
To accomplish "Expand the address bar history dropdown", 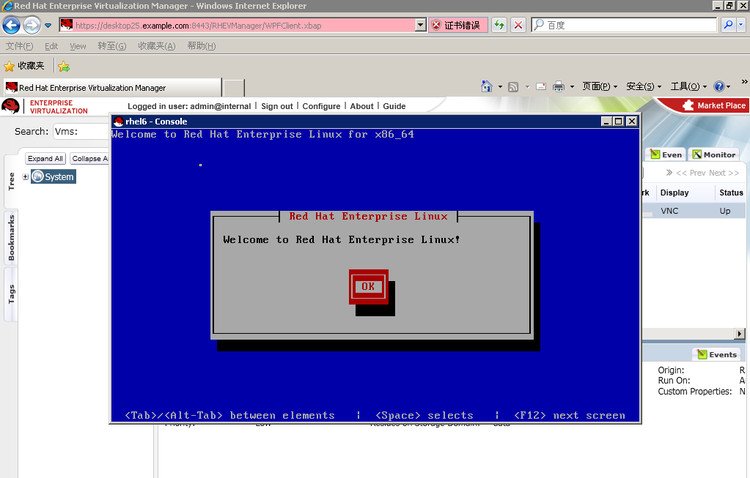I will tap(420, 25).
